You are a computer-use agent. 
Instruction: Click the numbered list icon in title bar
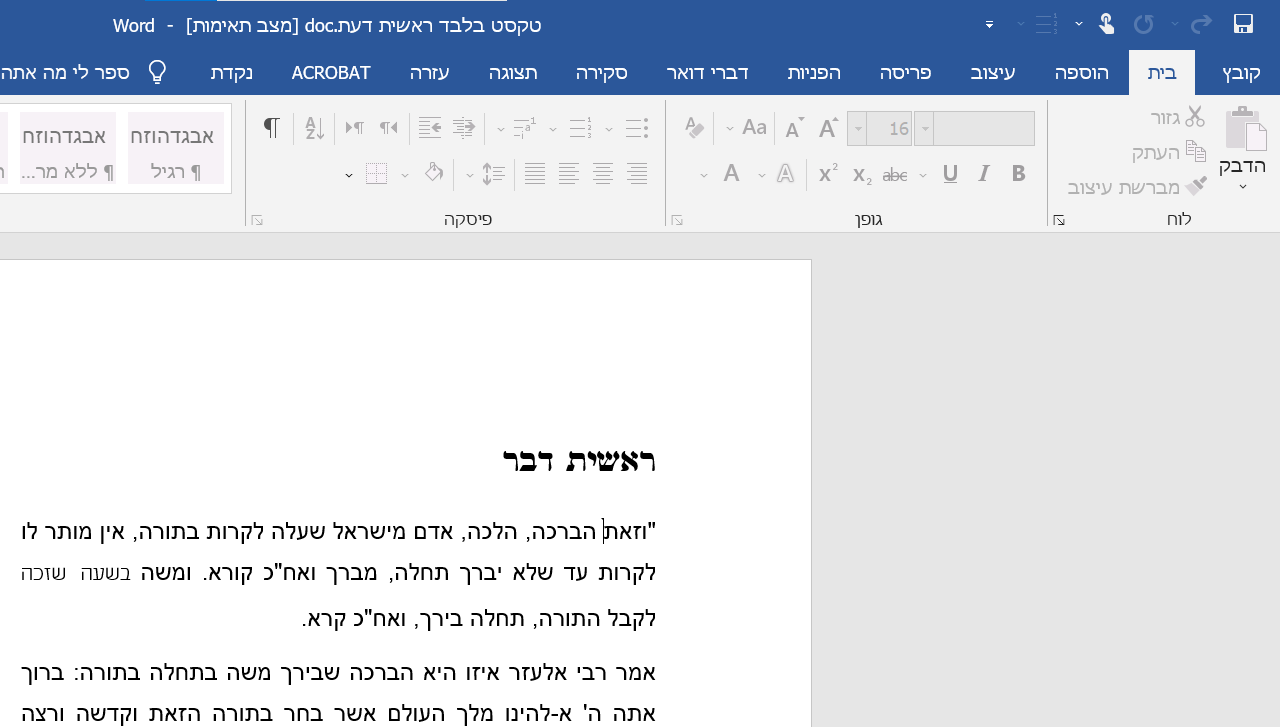pos(1047,24)
